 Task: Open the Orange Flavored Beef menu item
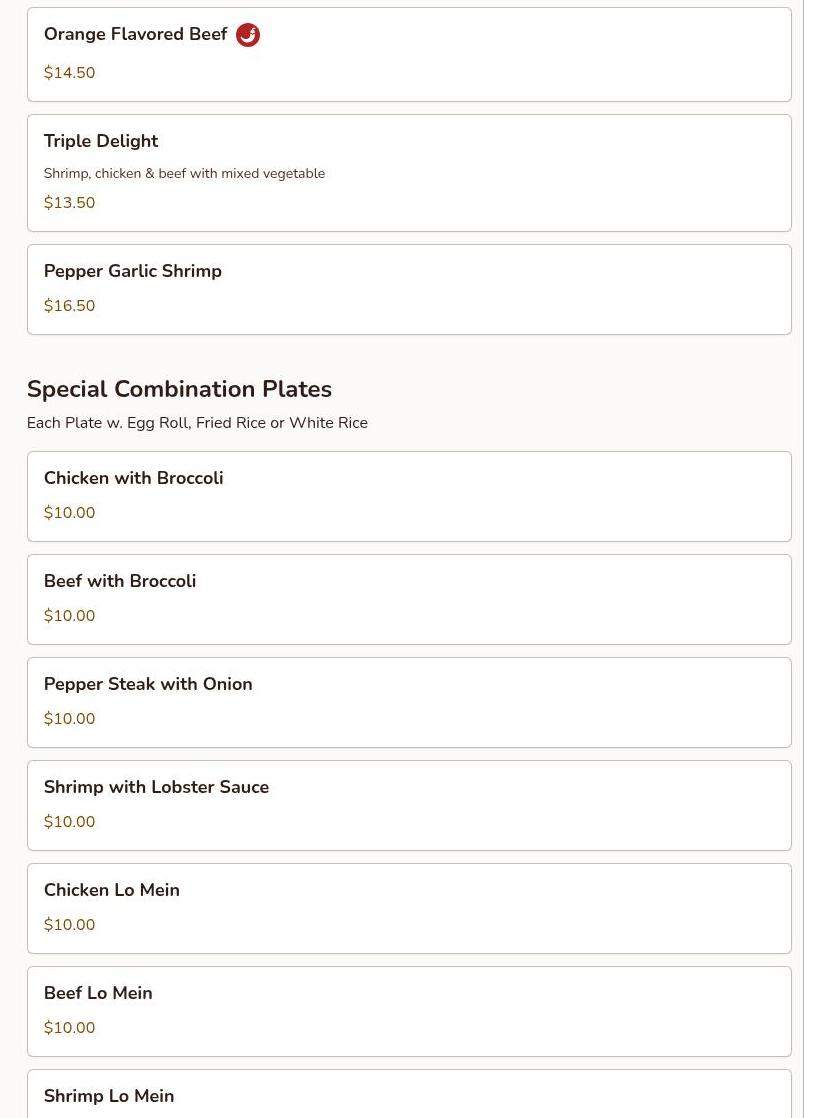(409, 54)
